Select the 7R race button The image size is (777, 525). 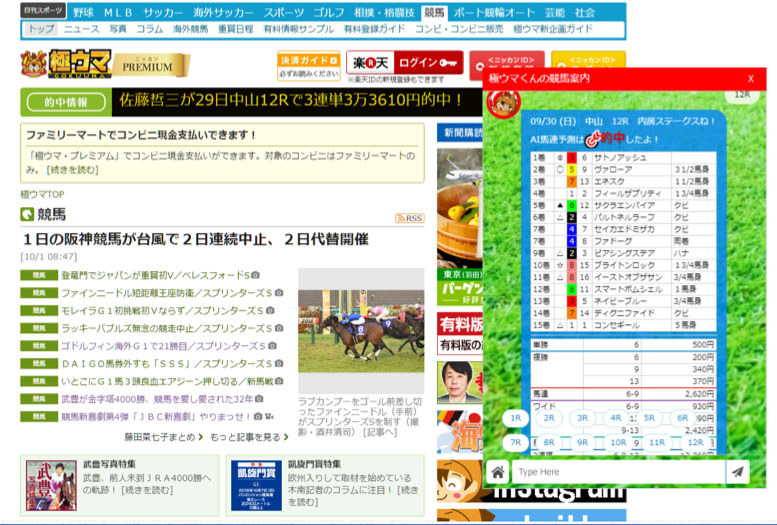pos(516,442)
